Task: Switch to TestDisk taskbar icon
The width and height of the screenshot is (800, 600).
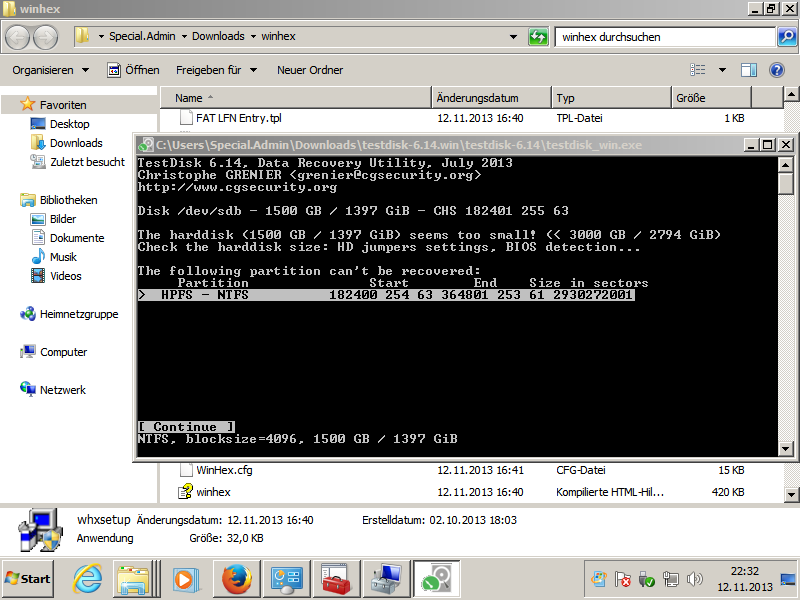Action: coord(436,579)
